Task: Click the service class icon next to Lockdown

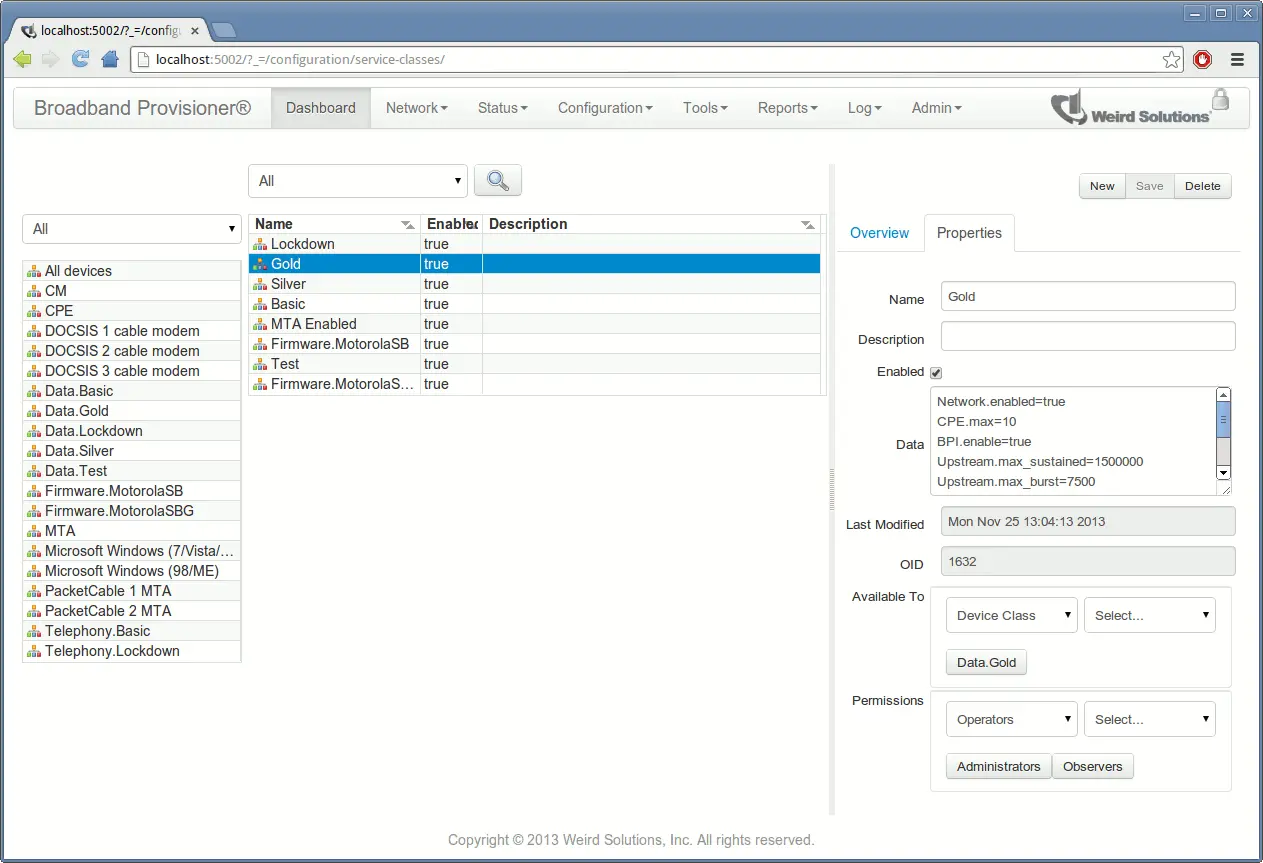Action: (260, 243)
